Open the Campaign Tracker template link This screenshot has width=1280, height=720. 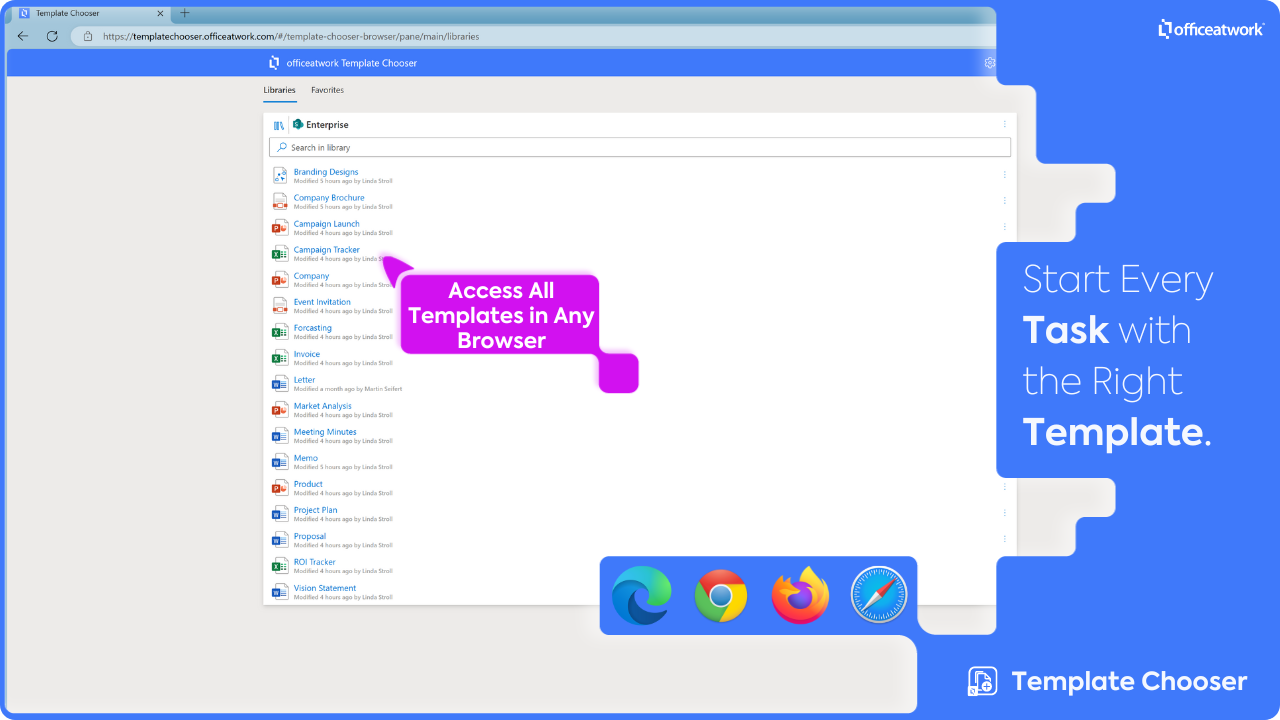pyautogui.click(x=326, y=250)
